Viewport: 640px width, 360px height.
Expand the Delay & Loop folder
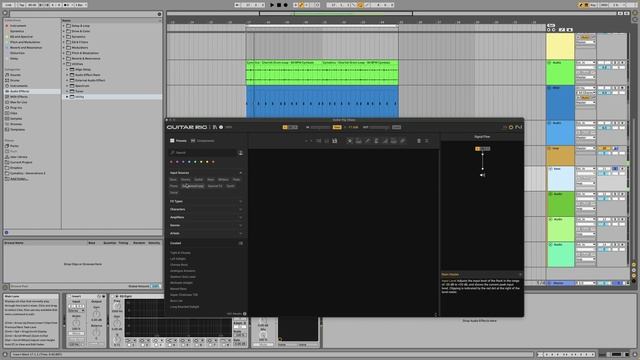pyautogui.click(x=64, y=26)
